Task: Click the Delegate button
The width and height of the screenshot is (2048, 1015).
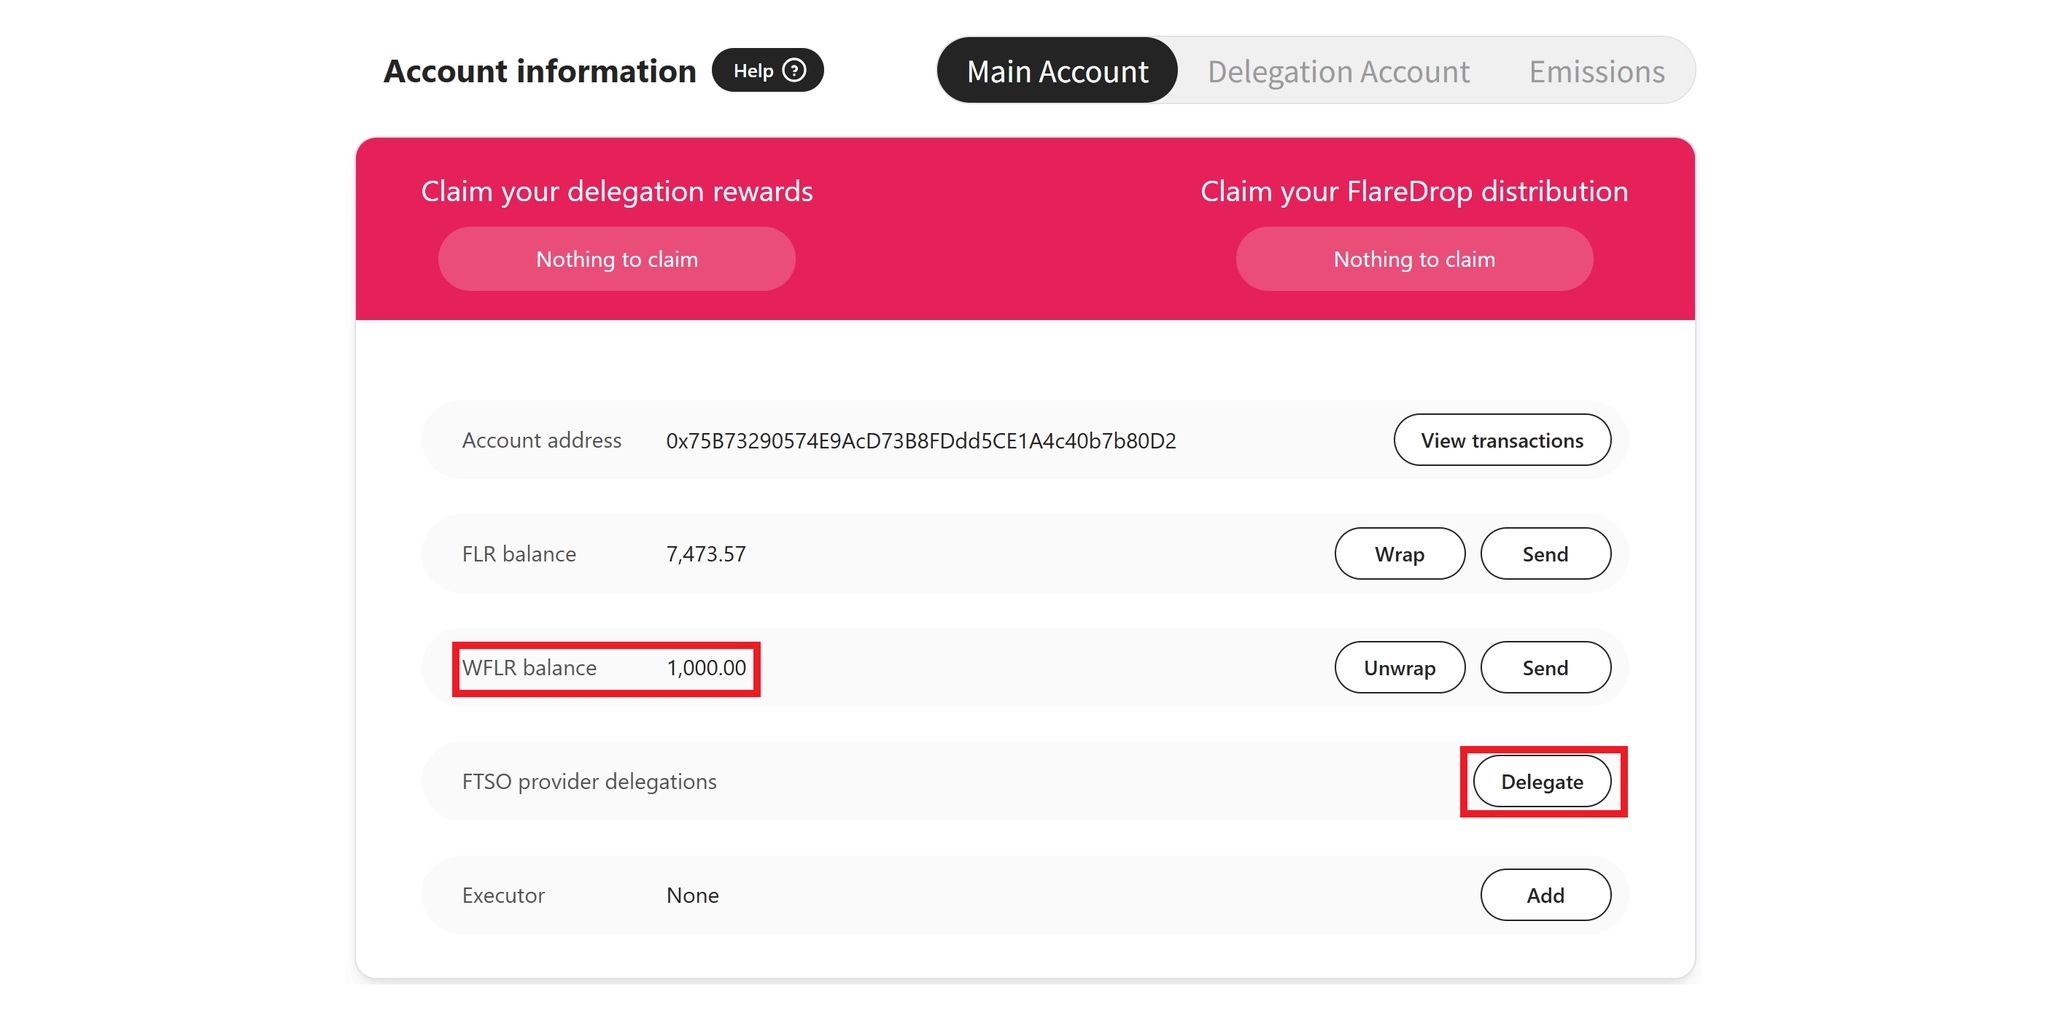Action: [x=1541, y=782]
